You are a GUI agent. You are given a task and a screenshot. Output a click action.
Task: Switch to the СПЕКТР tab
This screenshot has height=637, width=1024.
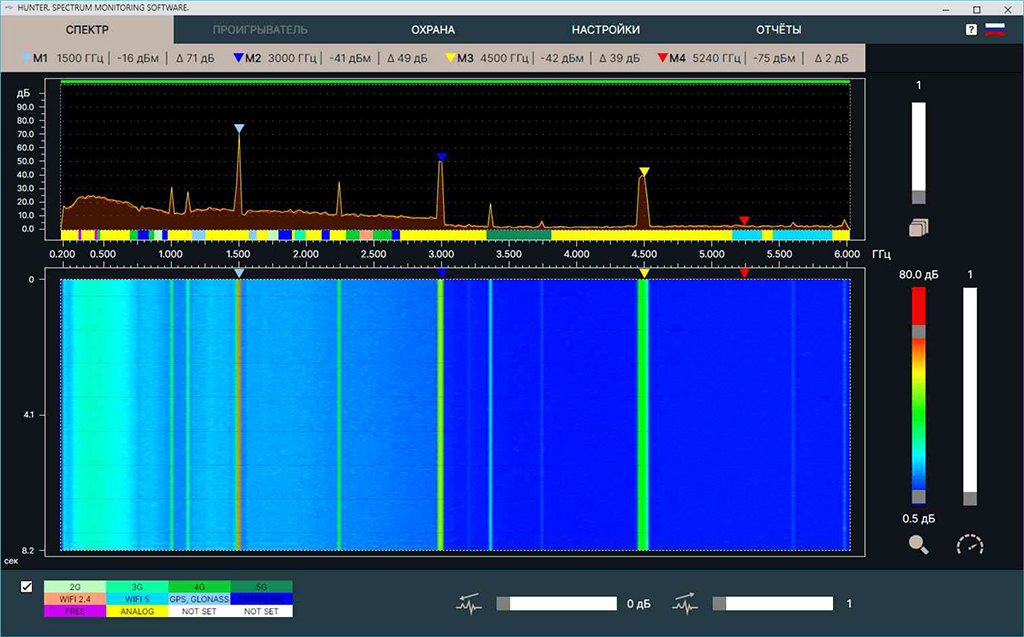[x=87, y=29]
